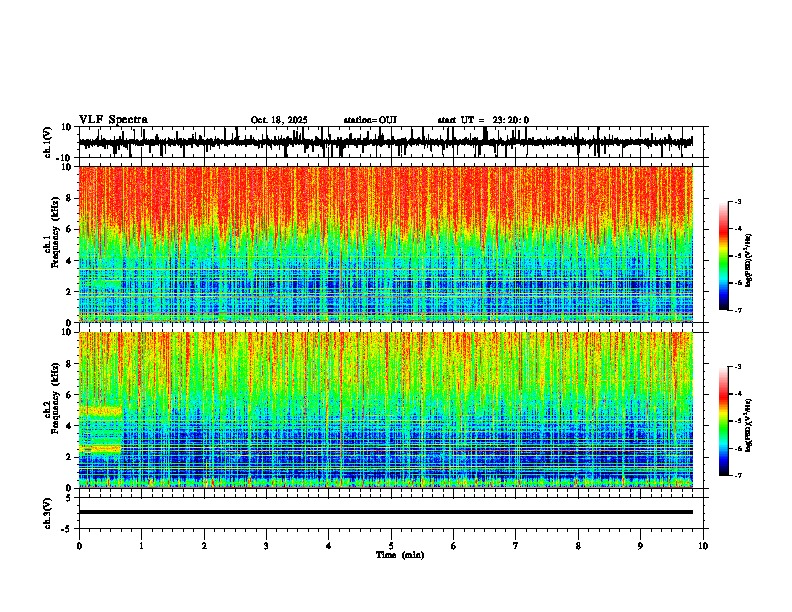
Task: Click time axis tick label "5"
Action: point(391,546)
